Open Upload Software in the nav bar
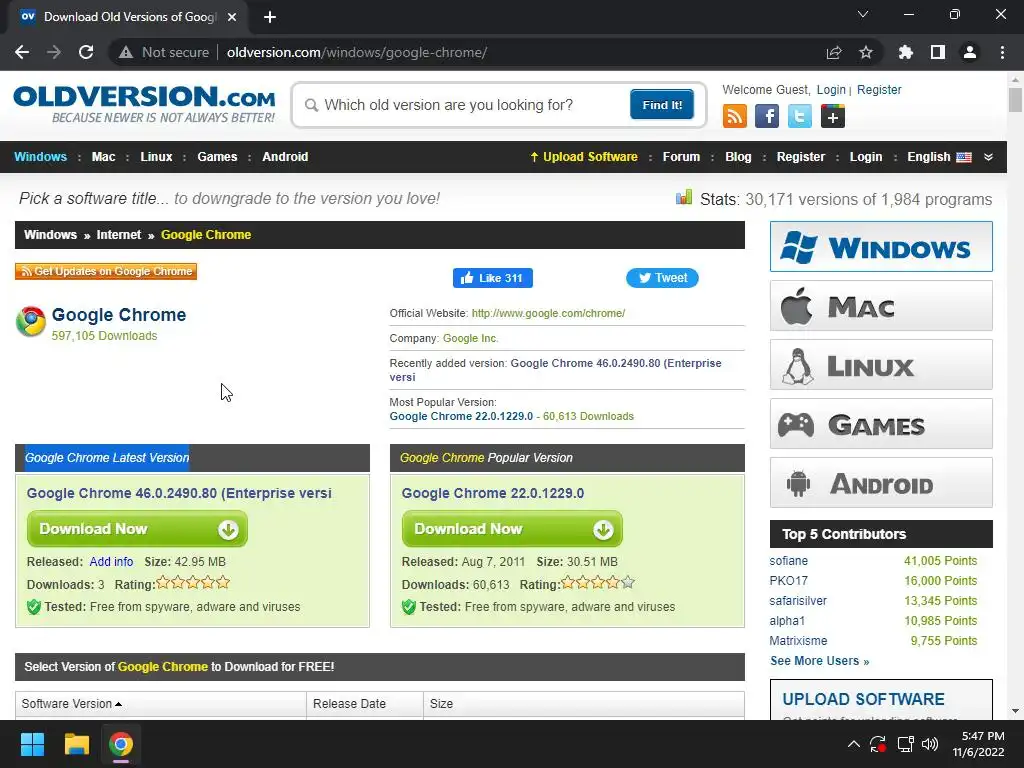This screenshot has width=1024, height=768. 584,157
